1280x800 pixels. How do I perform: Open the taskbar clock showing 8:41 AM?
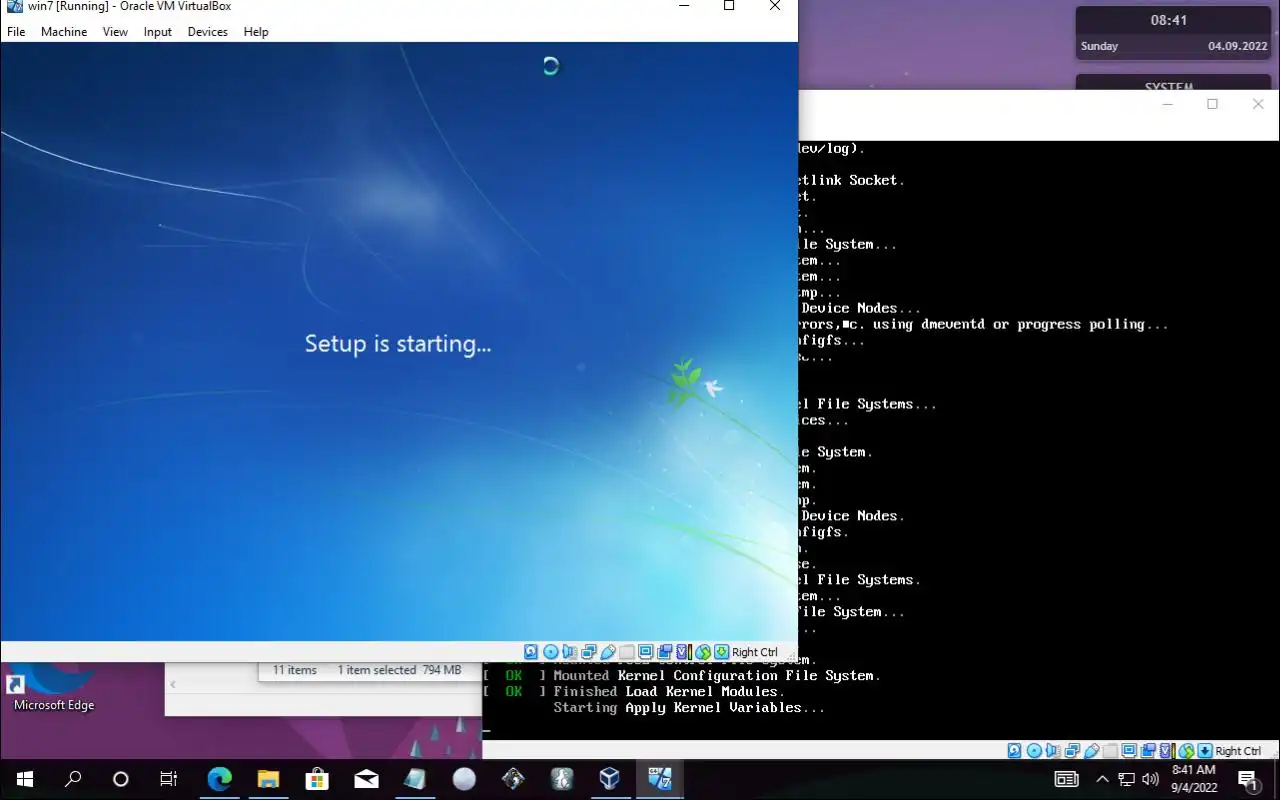(x=1193, y=779)
